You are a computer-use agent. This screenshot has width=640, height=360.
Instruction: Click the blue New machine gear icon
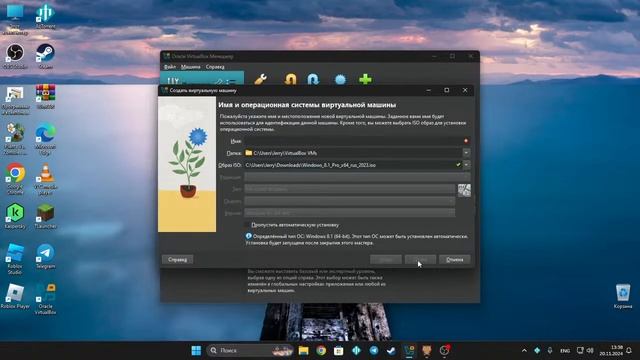pyautogui.click(x=340, y=79)
